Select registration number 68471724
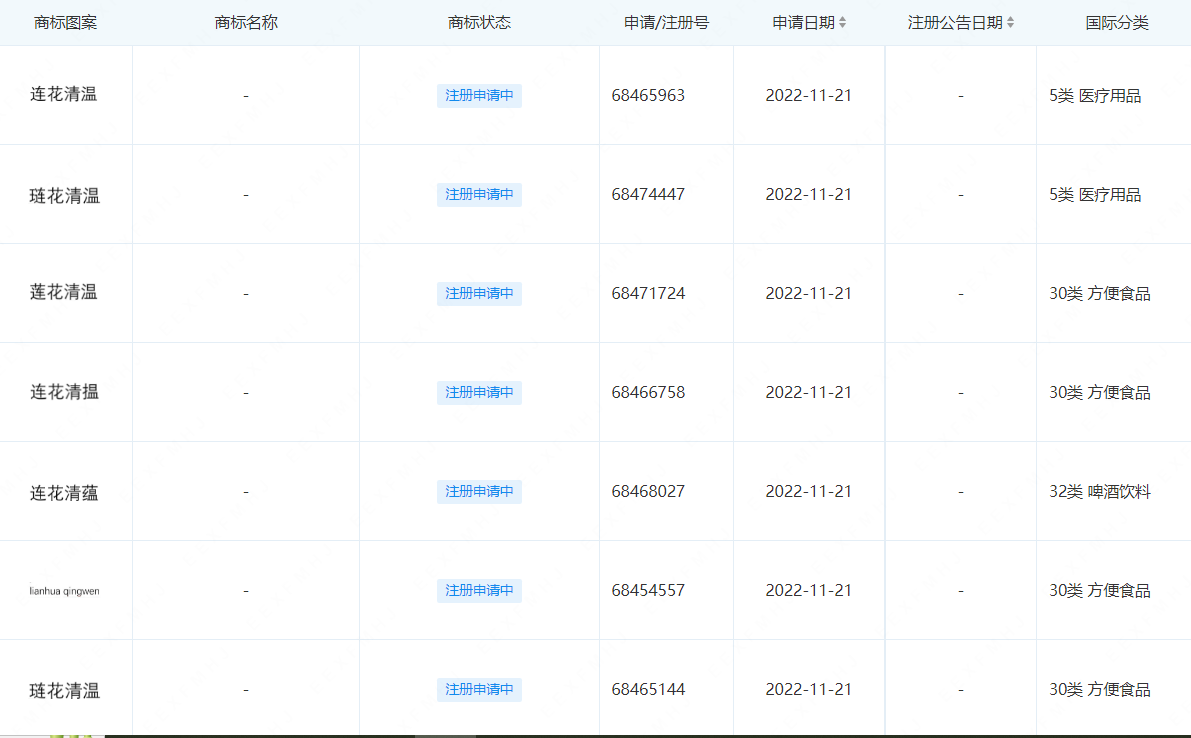The height and width of the screenshot is (738, 1191). click(648, 294)
